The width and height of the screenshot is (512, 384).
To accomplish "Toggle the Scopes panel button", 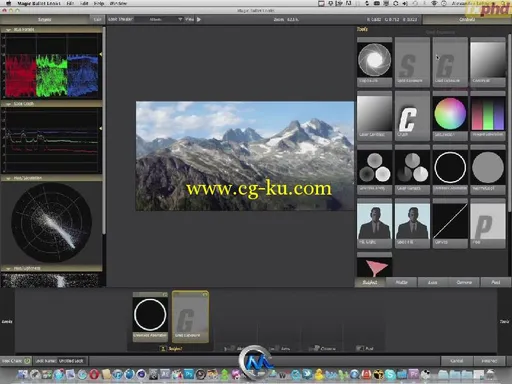I will (x=45, y=19).
